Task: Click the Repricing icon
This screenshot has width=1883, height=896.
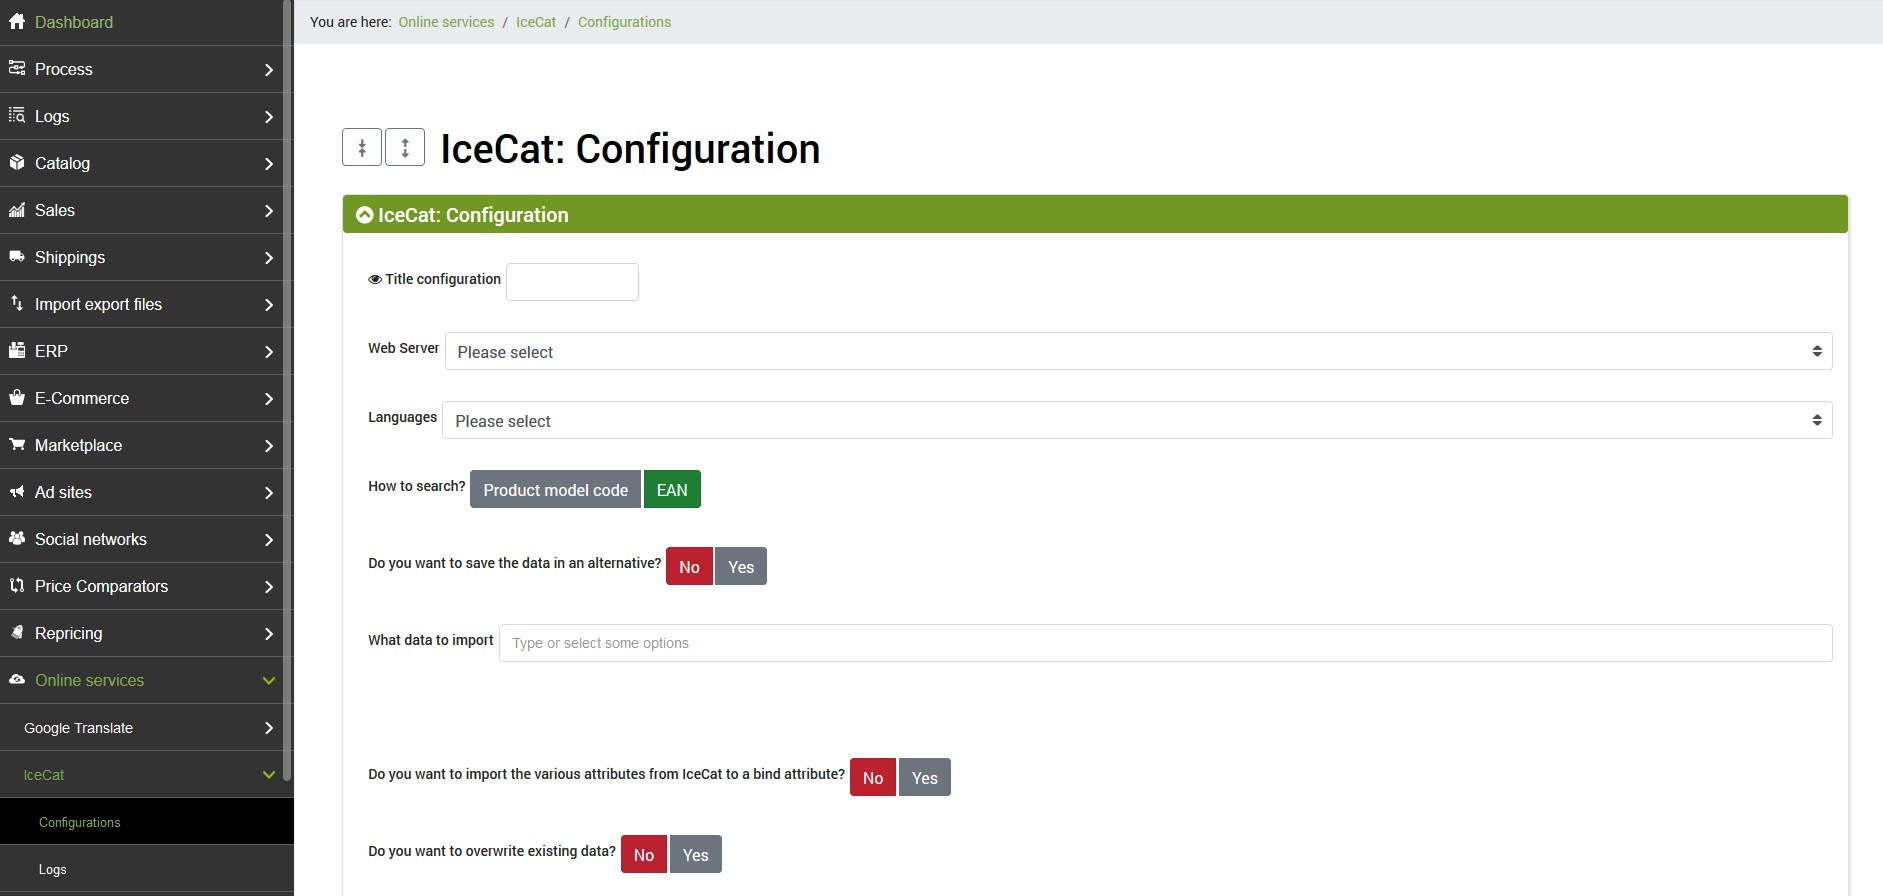Action: point(16,632)
